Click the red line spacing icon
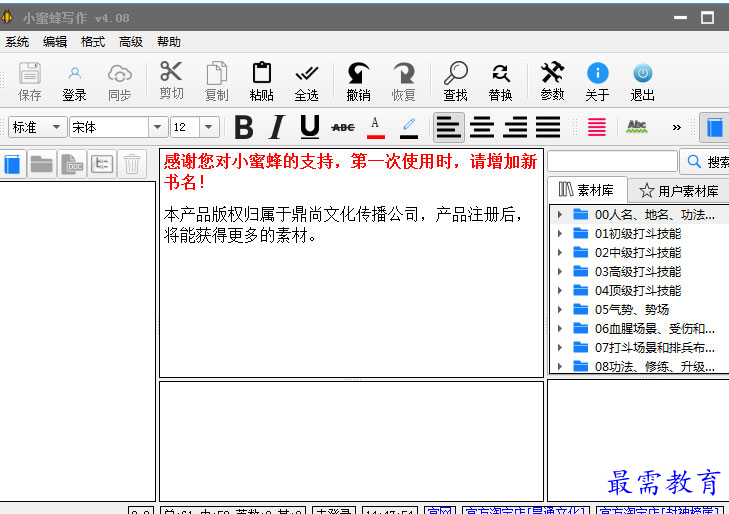Screen dimensions: 729x514 [x=596, y=127]
